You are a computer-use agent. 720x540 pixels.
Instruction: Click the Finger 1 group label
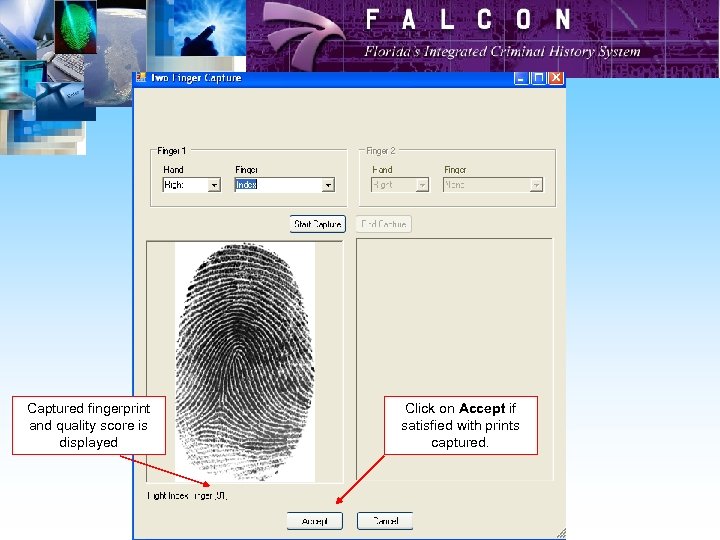[x=171, y=151]
